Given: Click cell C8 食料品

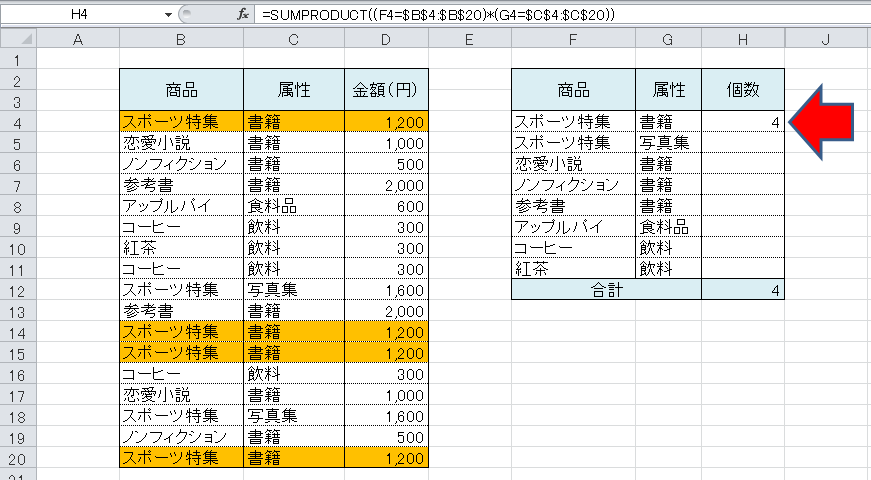Looking at the screenshot, I should [294, 206].
